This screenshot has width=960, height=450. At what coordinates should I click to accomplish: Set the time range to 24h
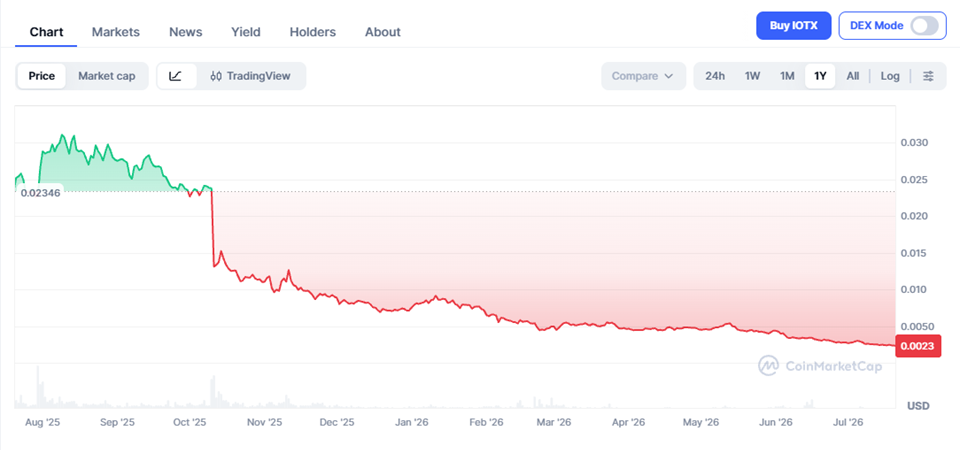click(715, 76)
